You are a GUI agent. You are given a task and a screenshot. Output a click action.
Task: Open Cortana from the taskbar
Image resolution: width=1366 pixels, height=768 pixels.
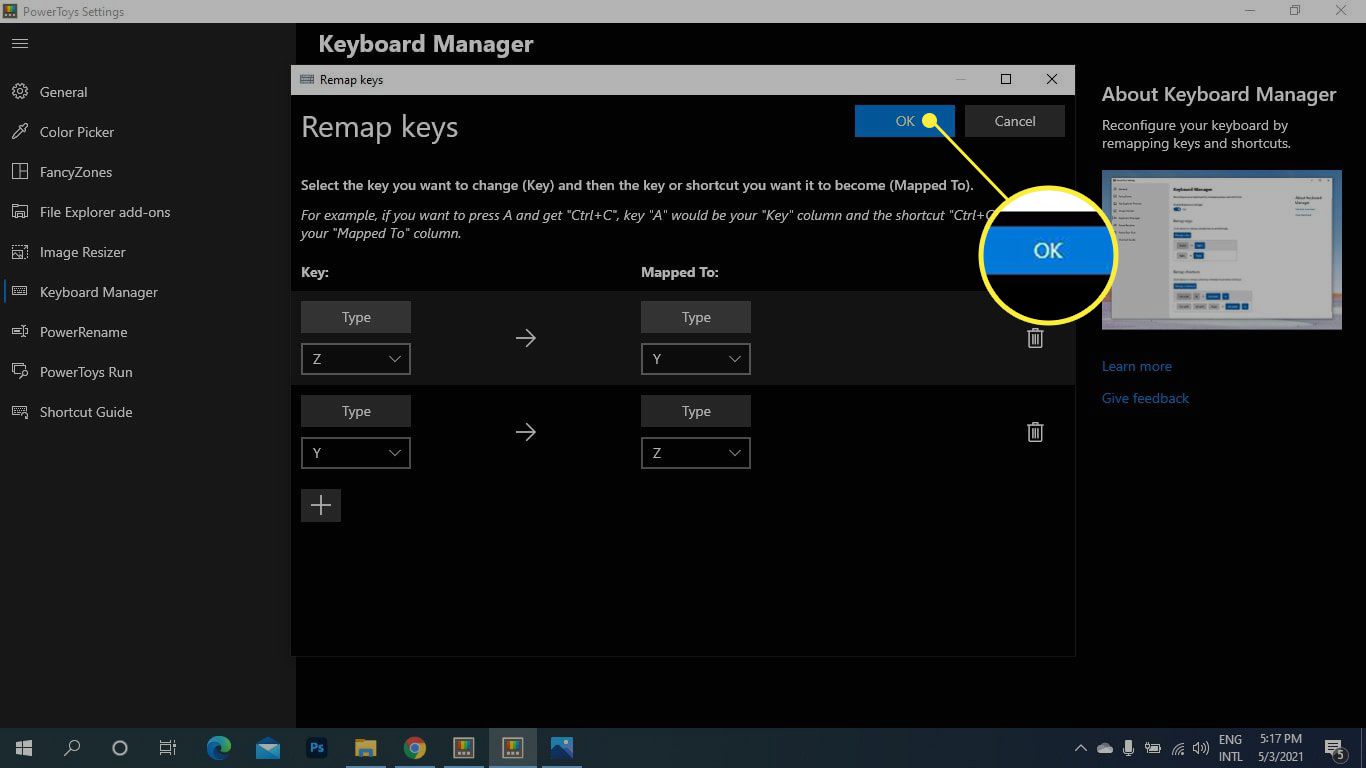120,748
